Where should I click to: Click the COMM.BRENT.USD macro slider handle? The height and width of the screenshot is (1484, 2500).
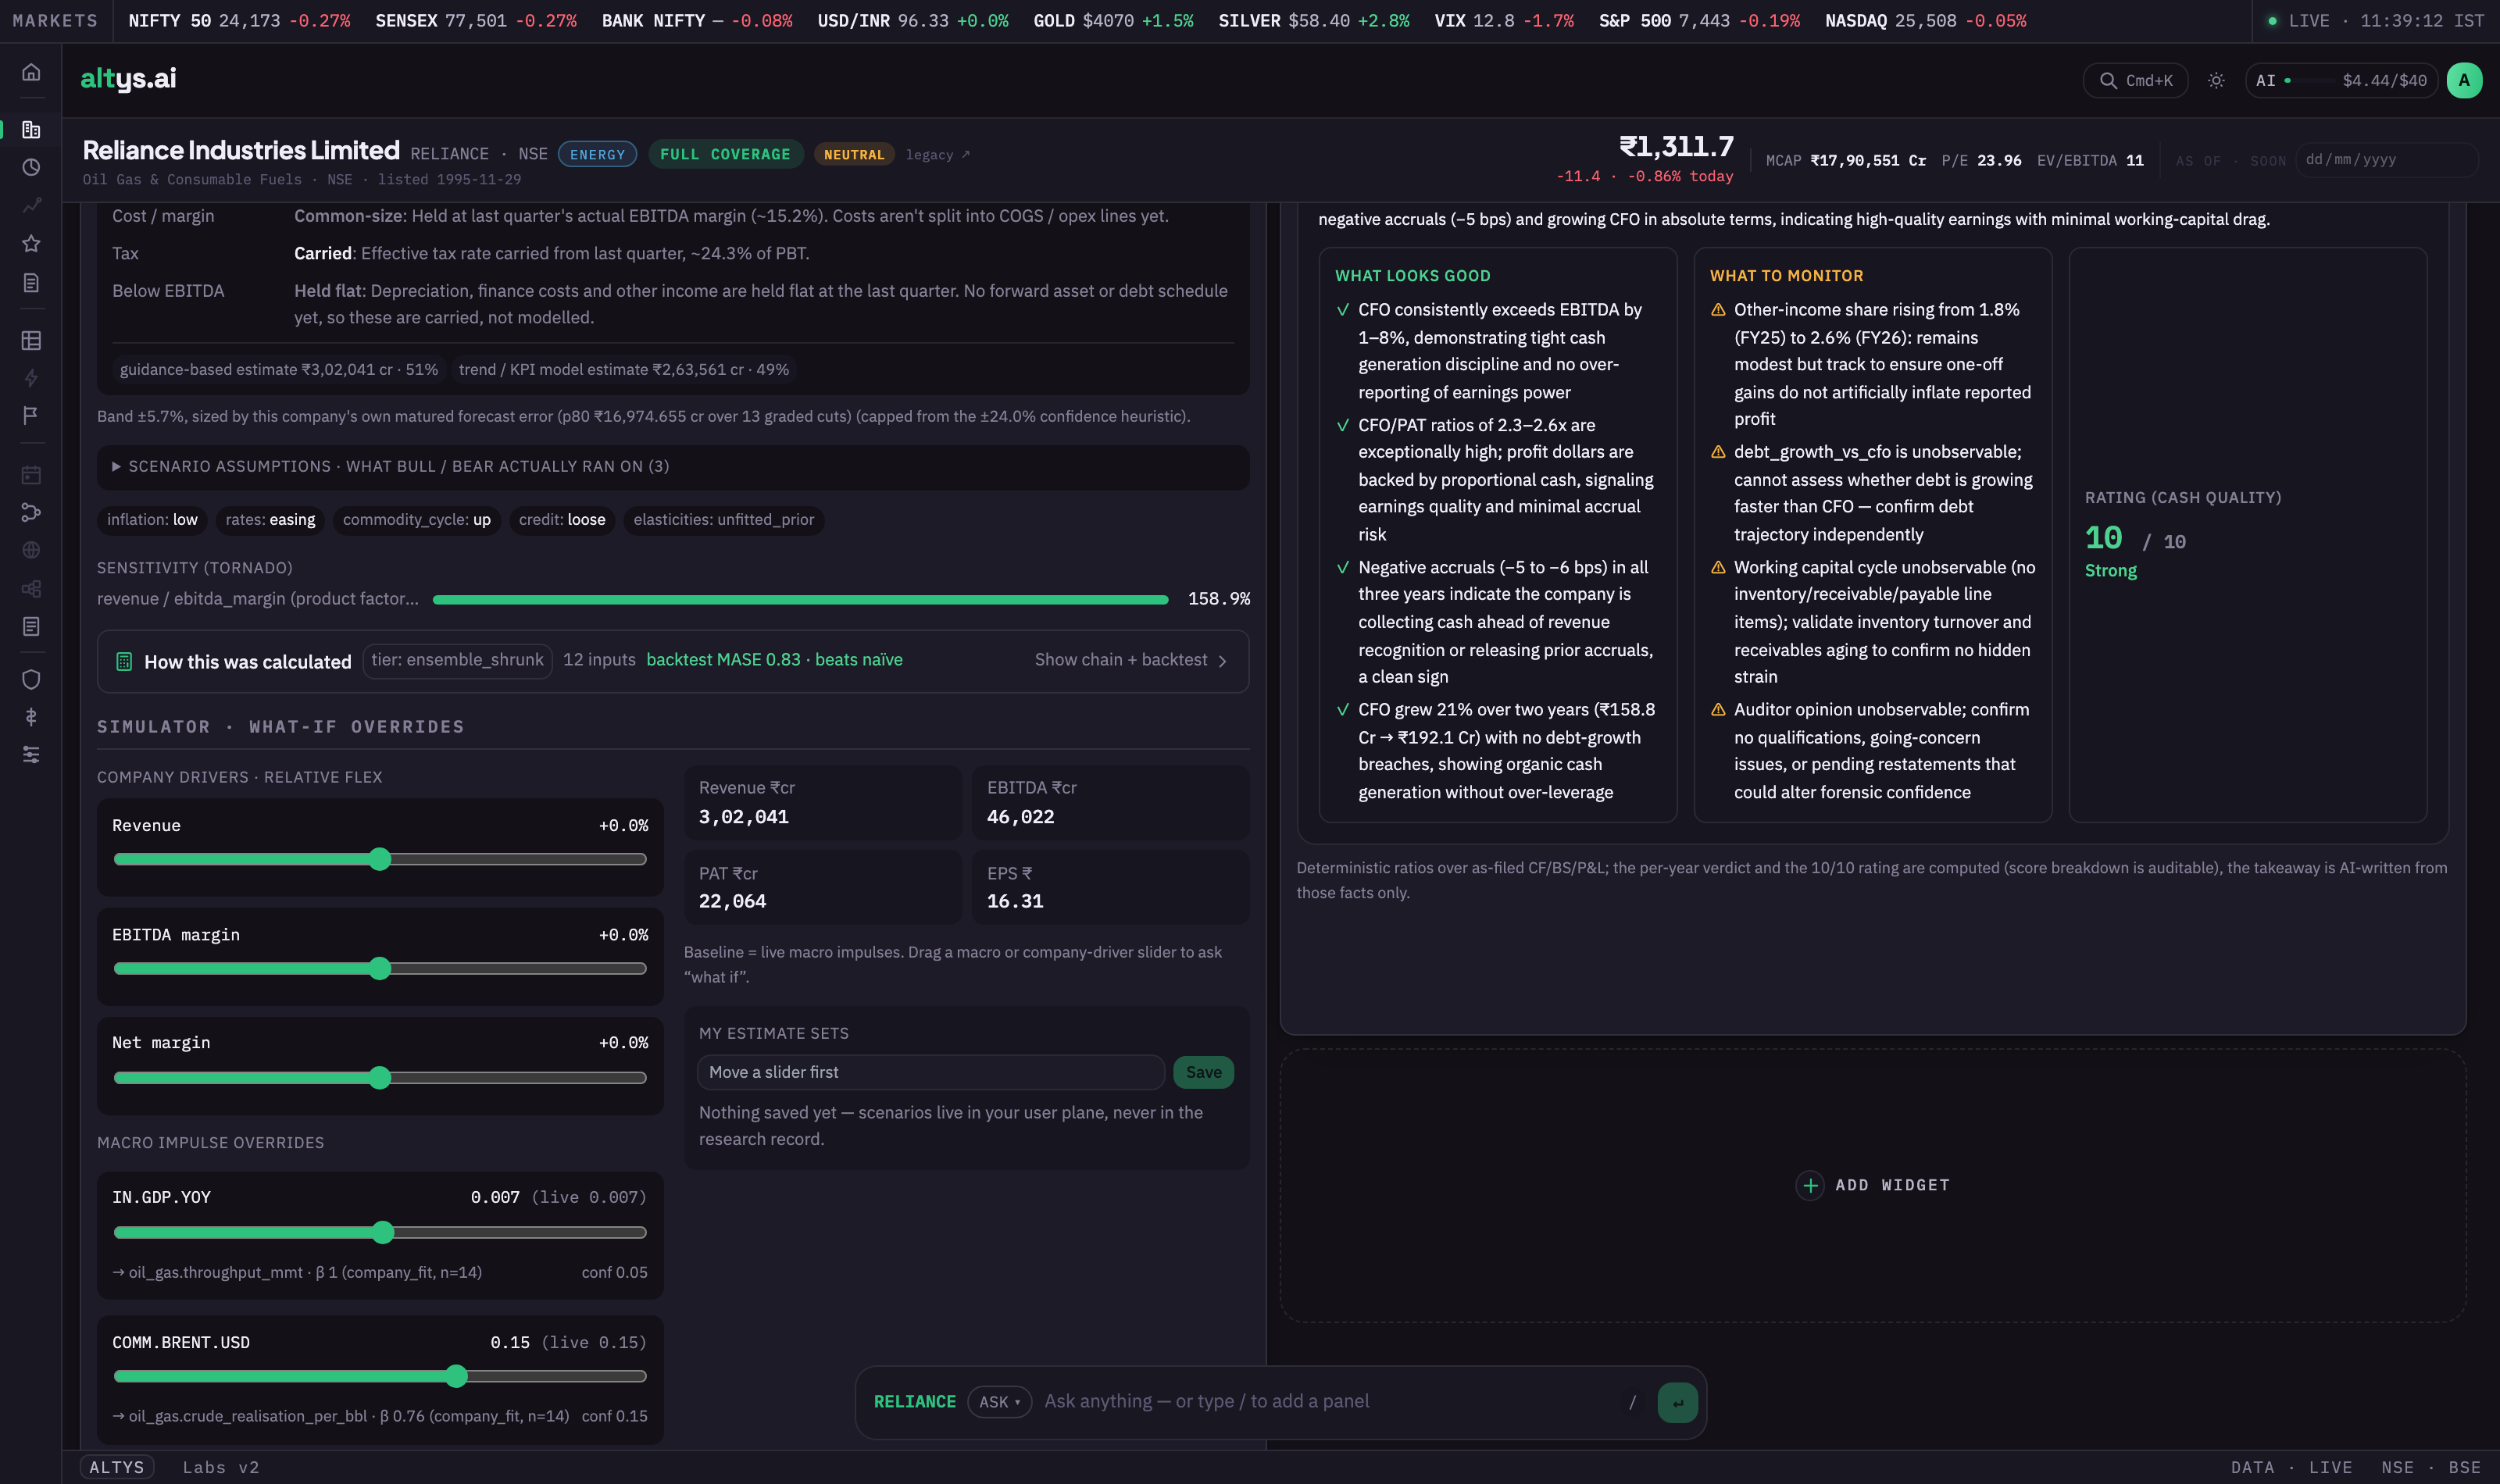click(x=456, y=1376)
